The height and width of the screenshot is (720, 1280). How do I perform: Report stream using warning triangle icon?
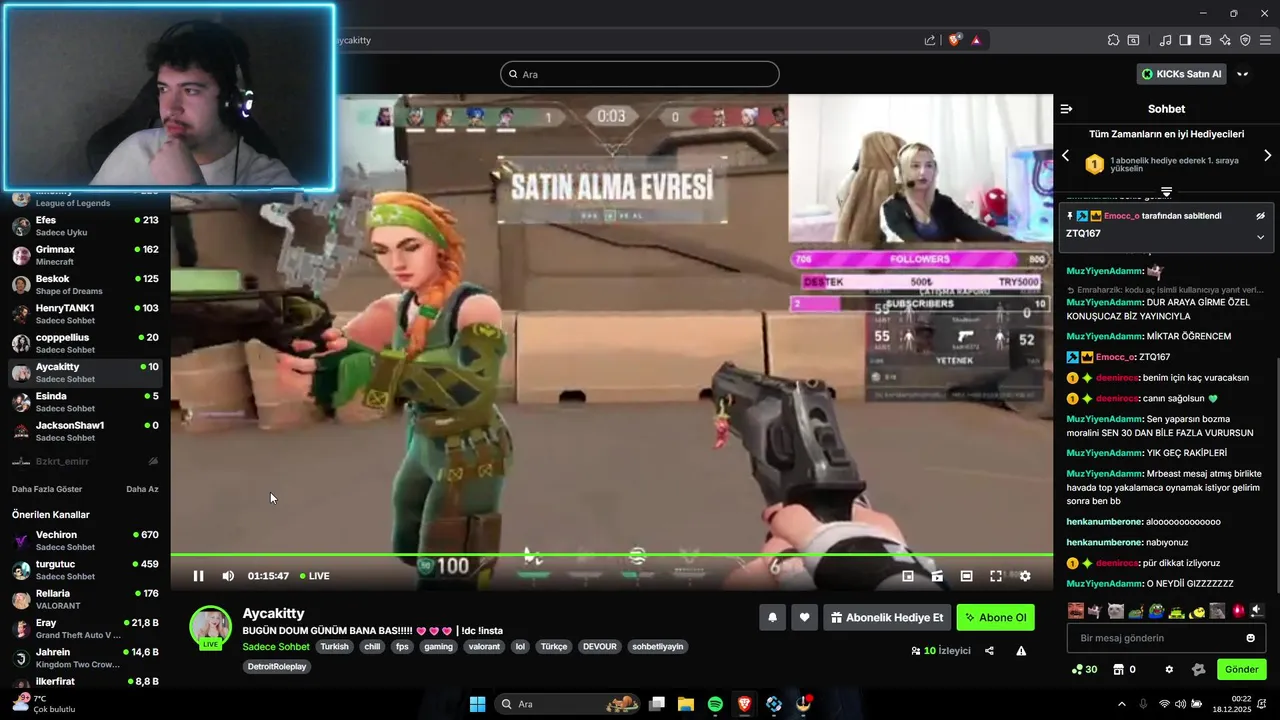point(1021,651)
